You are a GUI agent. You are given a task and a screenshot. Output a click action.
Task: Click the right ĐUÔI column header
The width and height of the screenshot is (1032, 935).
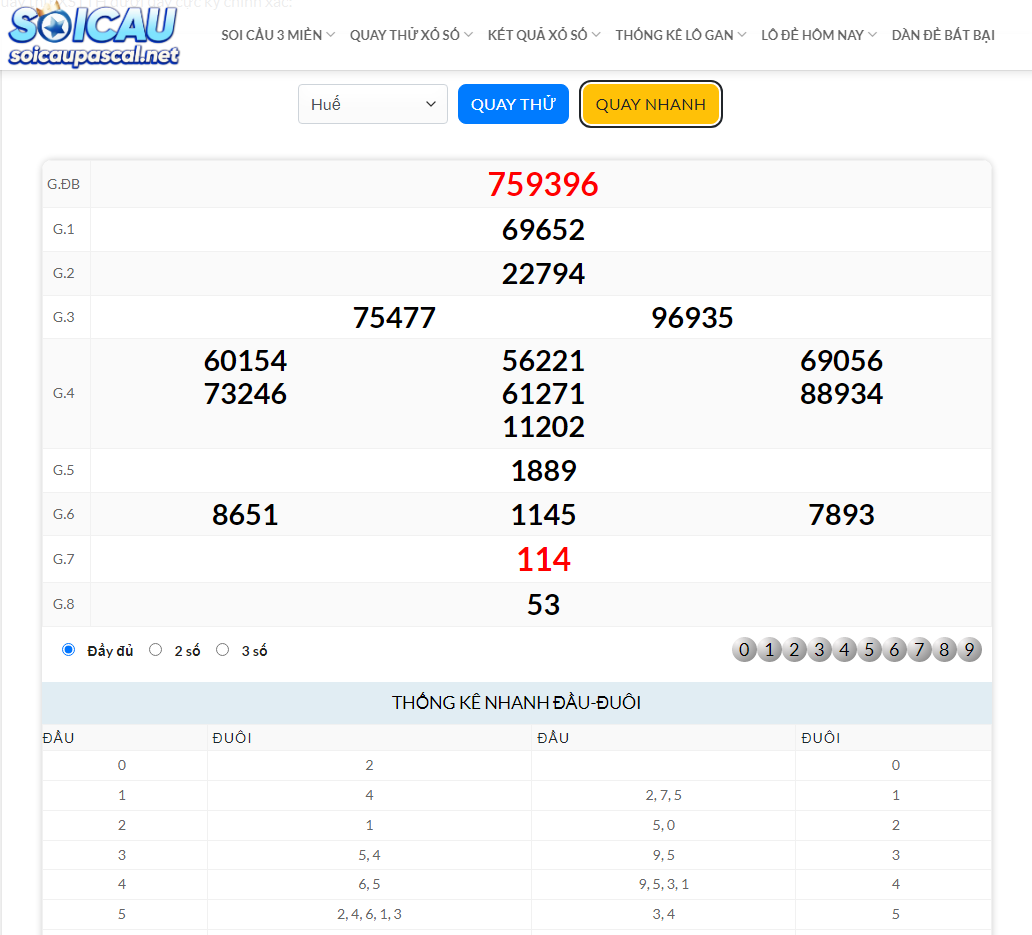[821, 738]
